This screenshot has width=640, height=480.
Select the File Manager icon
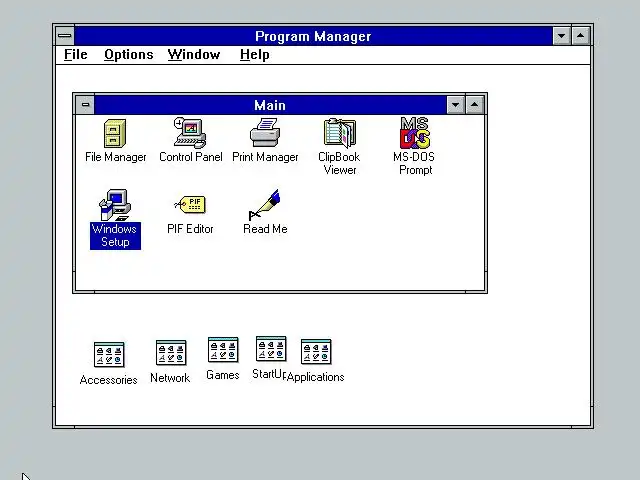[x=115, y=133]
